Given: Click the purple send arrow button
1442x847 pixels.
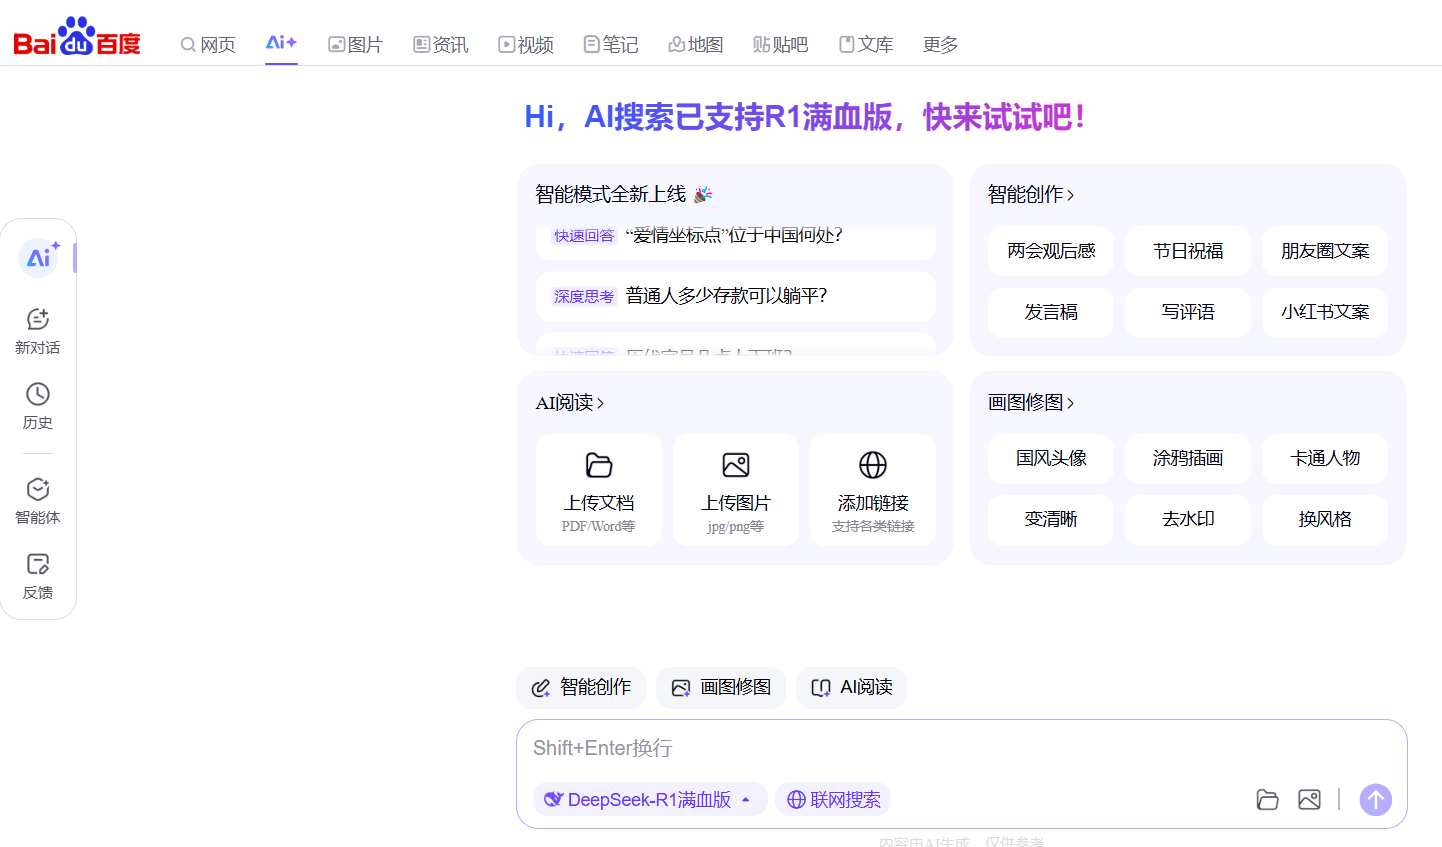Looking at the screenshot, I should pyautogui.click(x=1375, y=799).
